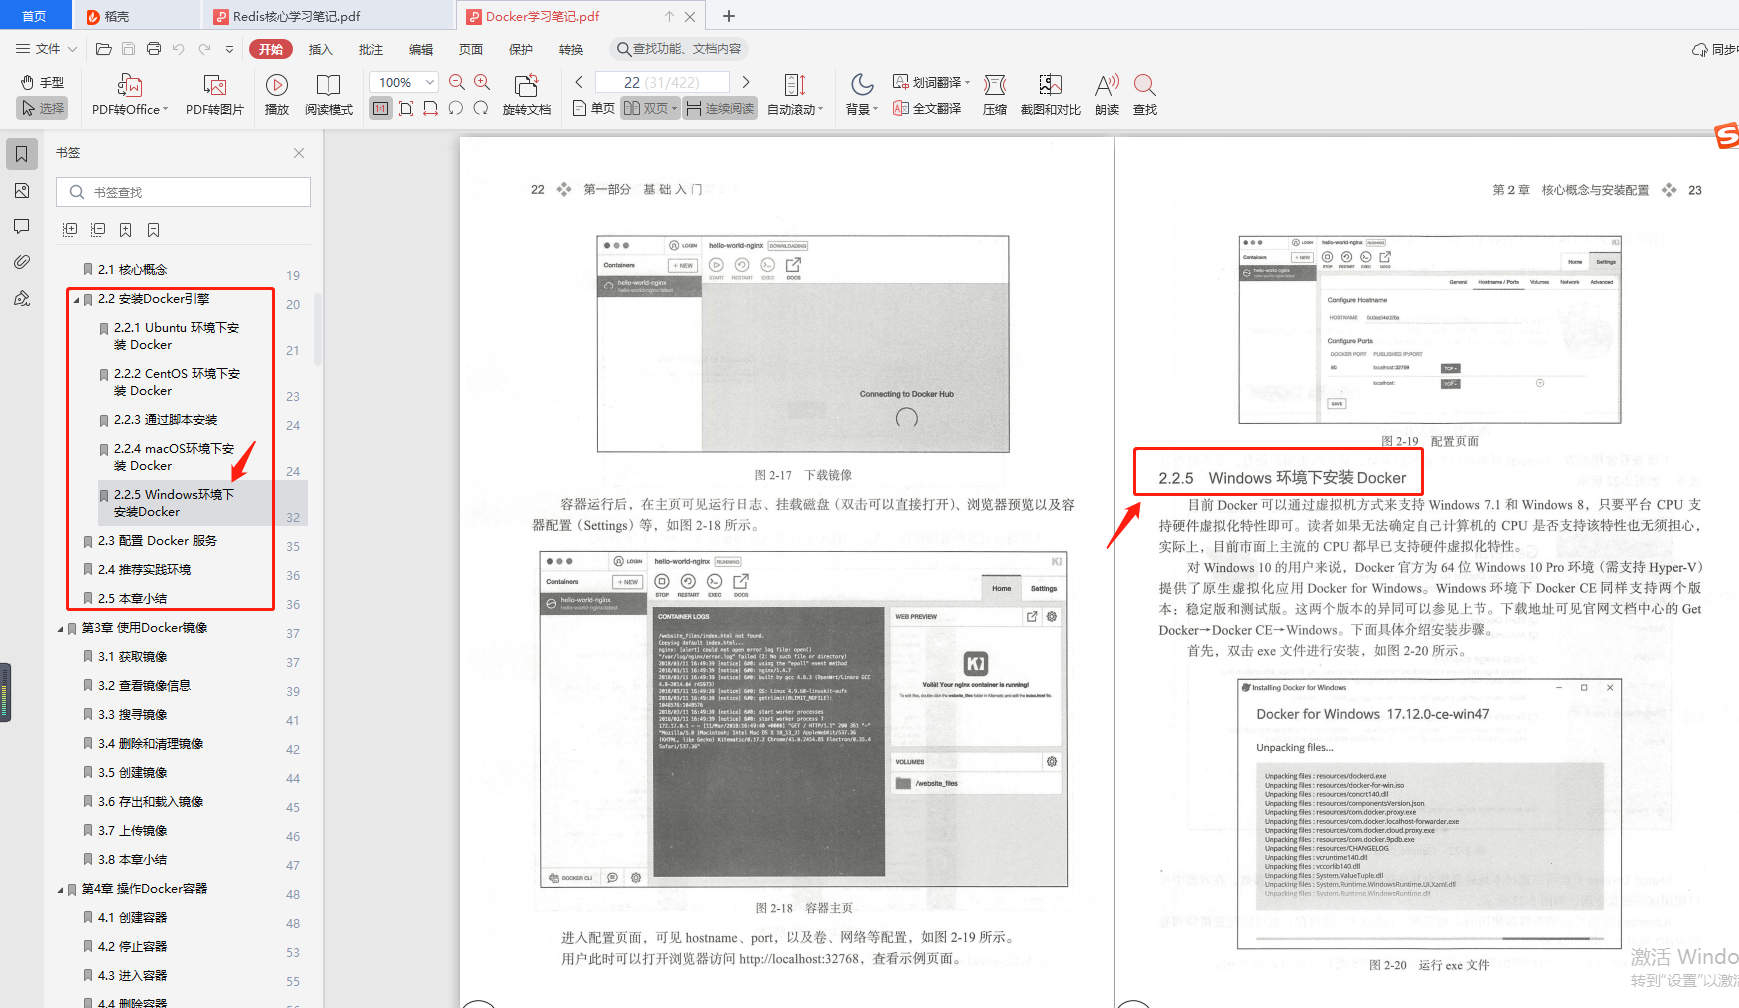Open file with the folder icon

(x=103, y=49)
